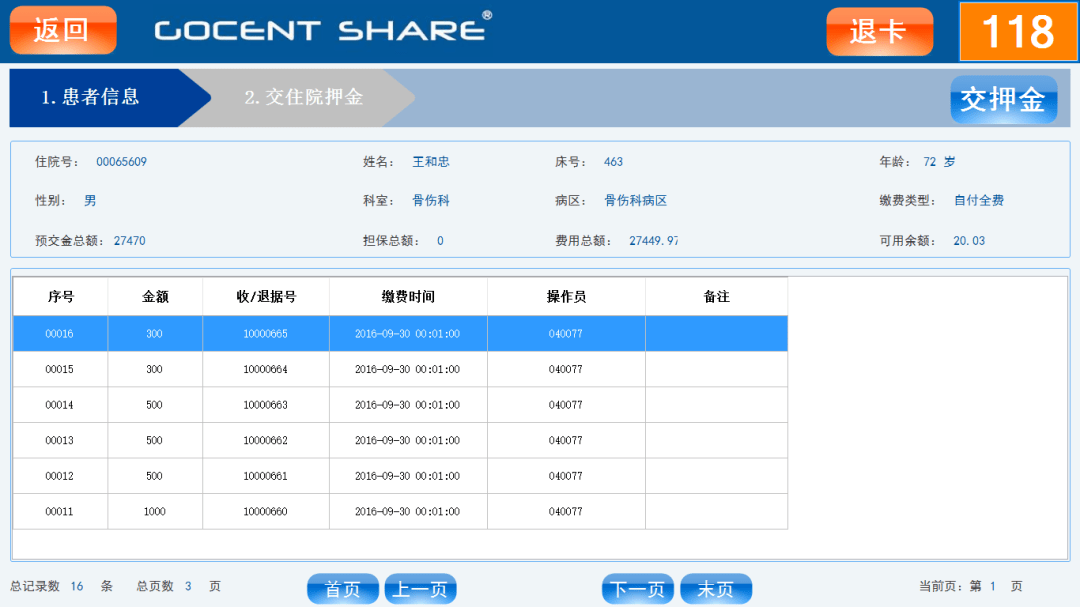Select row with 序号 00016

coord(400,333)
